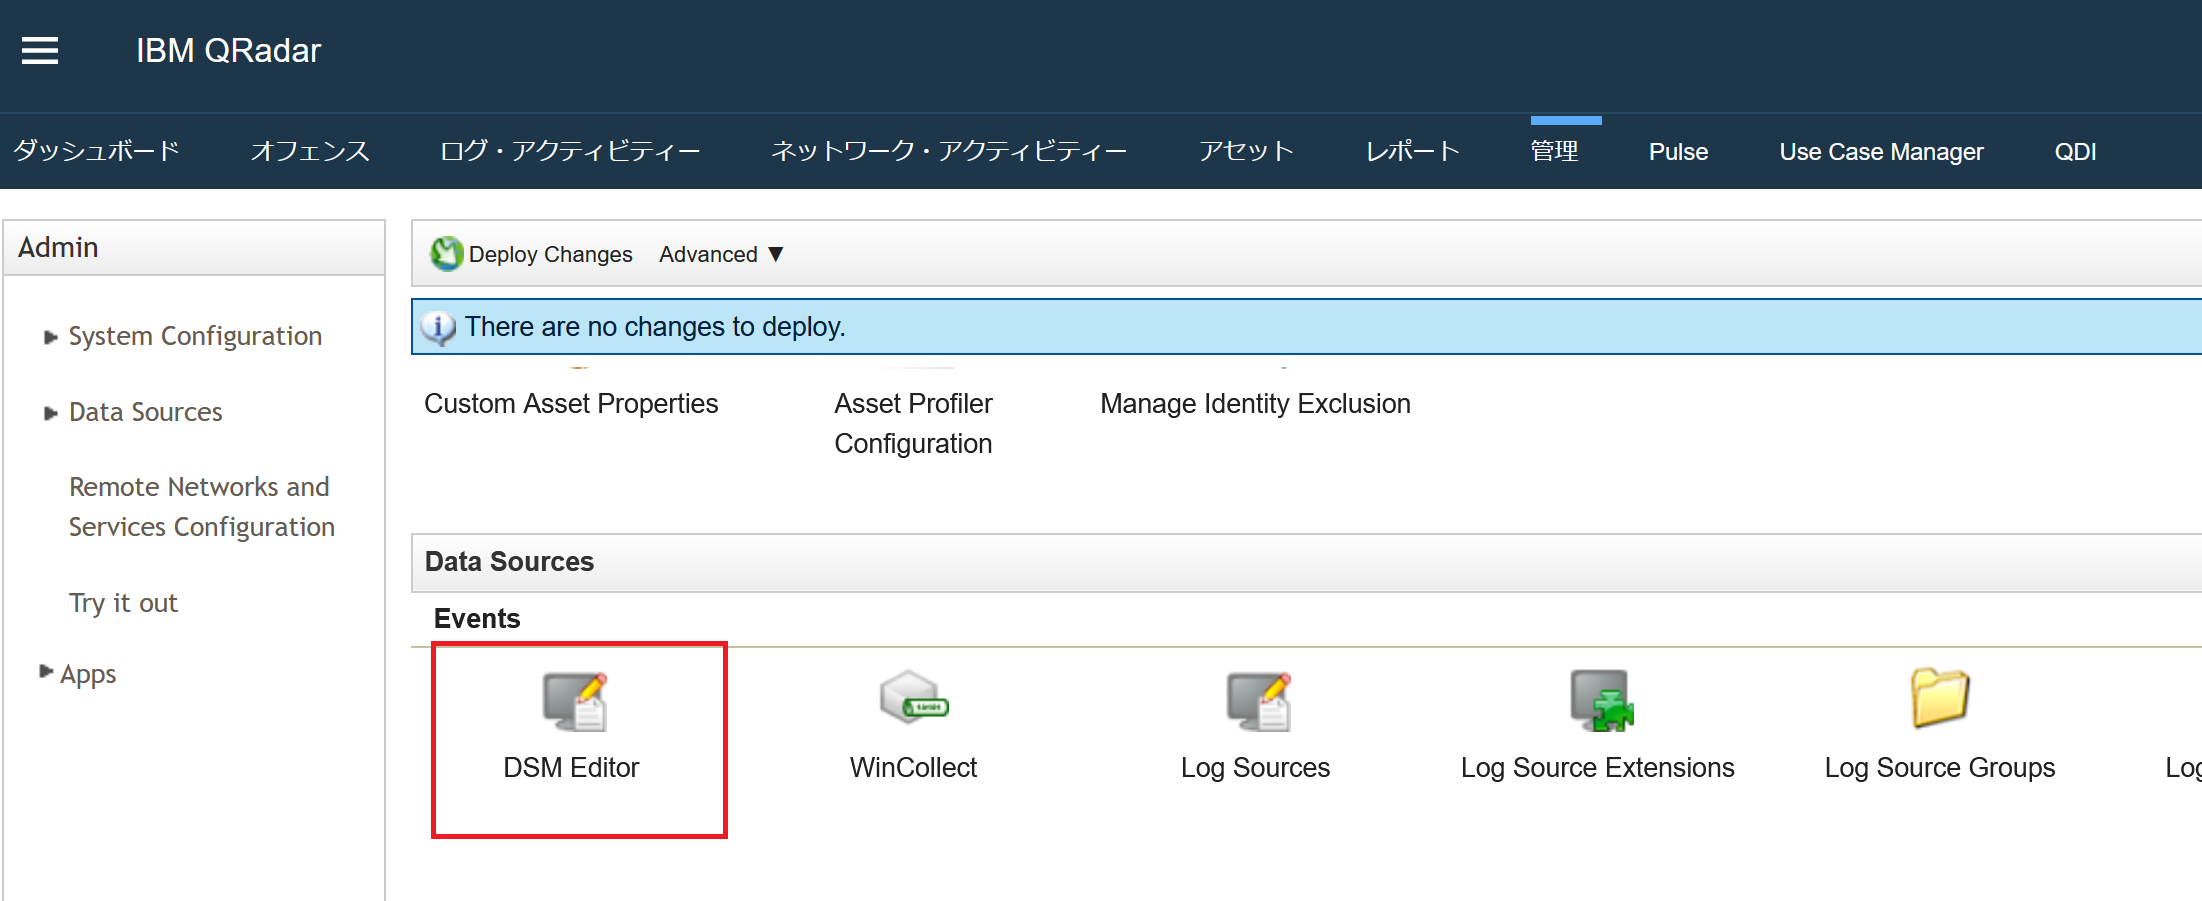Switch to the アセット tab
The width and height of the screenshot is (2202, 901).
1247,151
